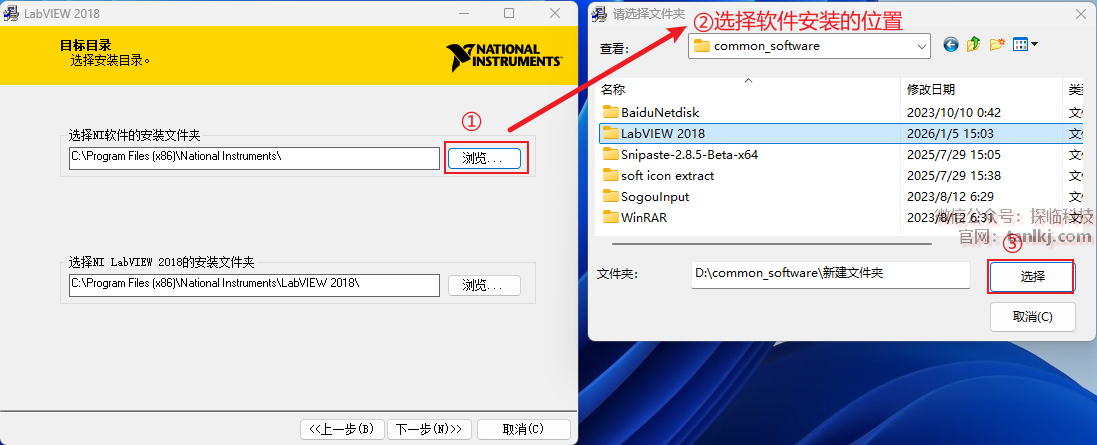
Task: Select the LabVIEW 2018 folder
Action: point(662,133)
